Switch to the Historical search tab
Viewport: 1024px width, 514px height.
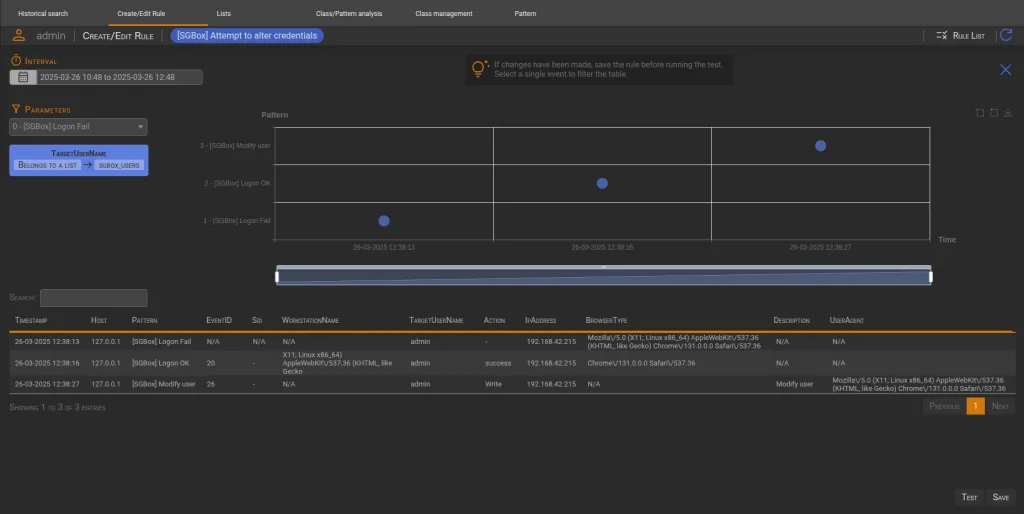[x=43, y=13]
